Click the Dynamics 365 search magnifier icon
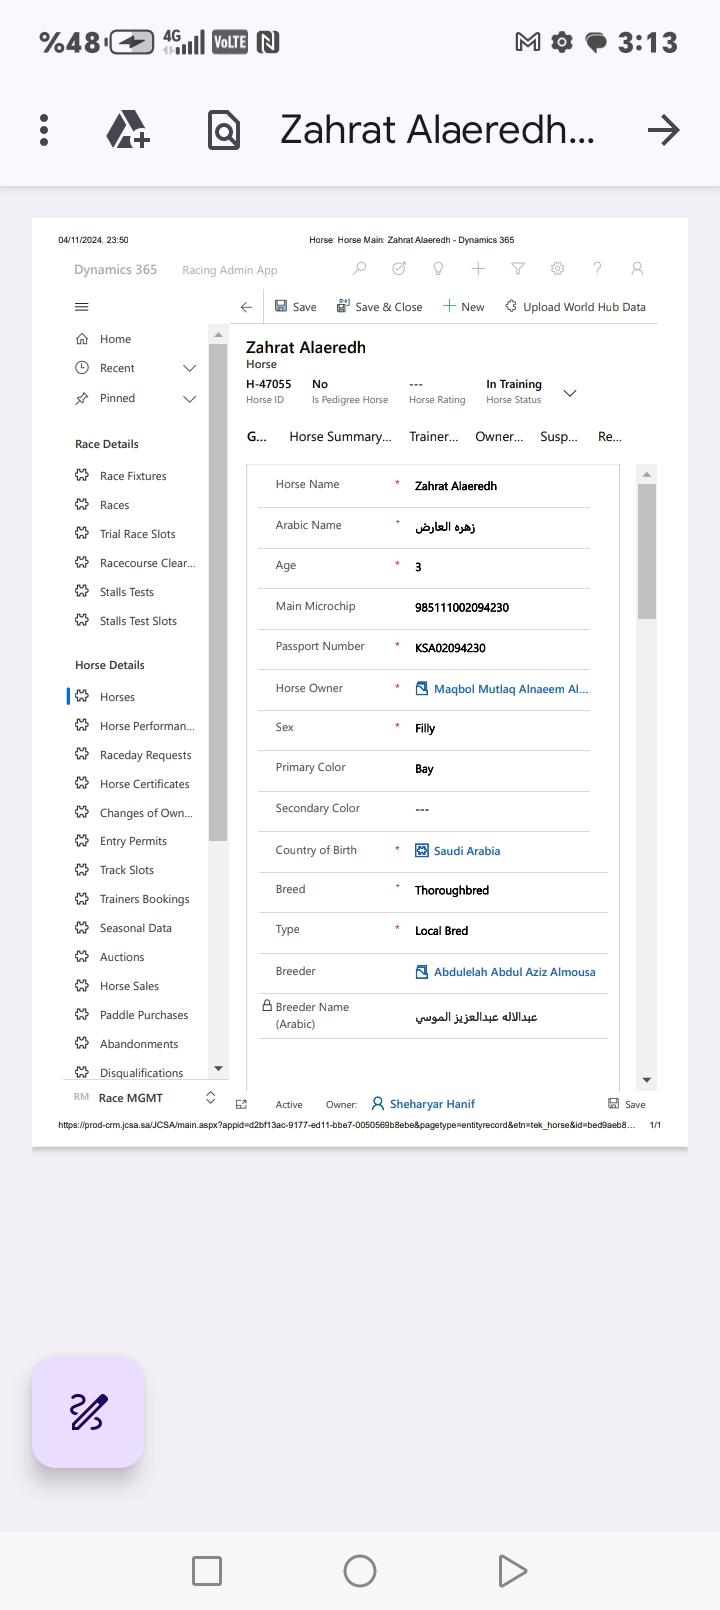The width and height of the screenshot is (720, 1610). 359,269
